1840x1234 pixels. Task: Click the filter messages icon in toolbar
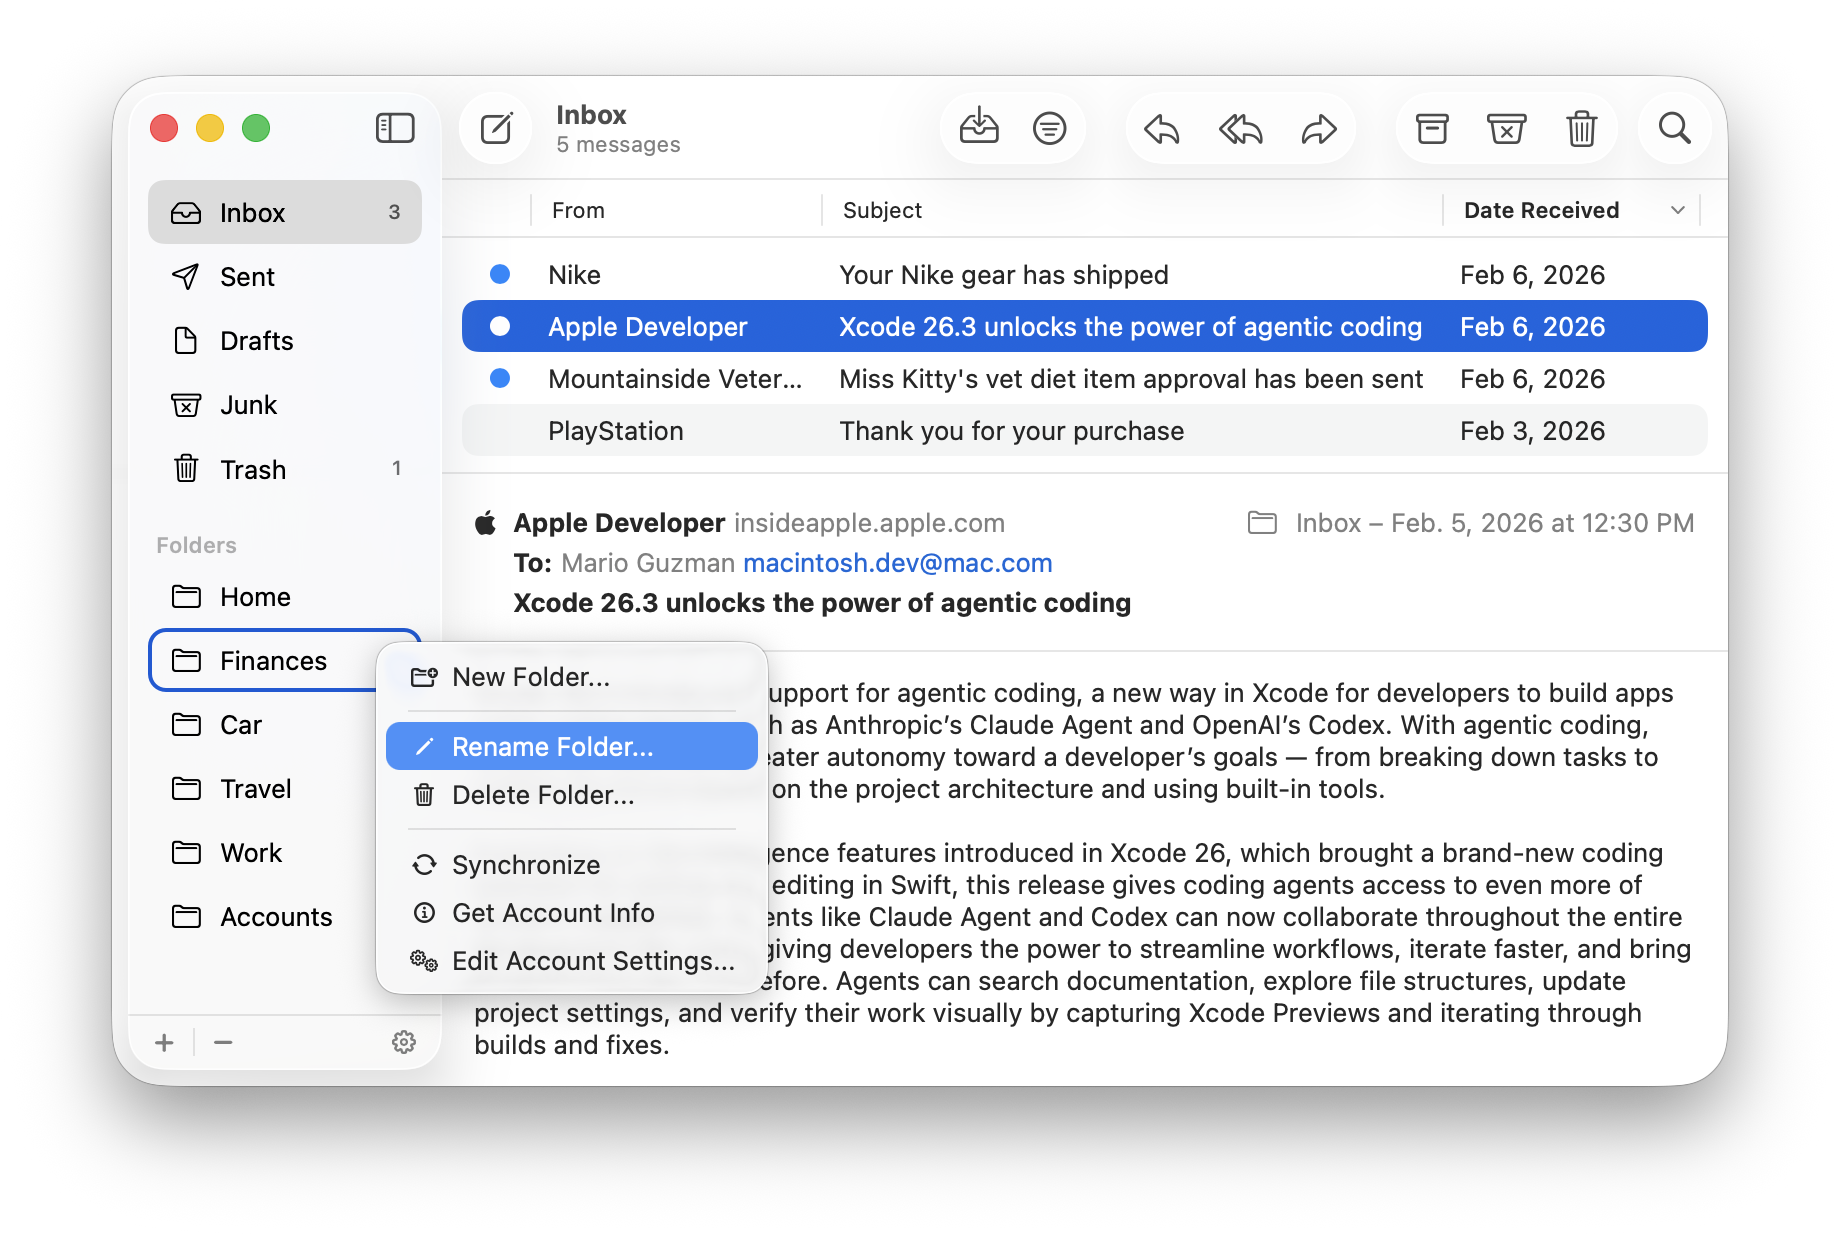pyautogui.click(x=1049, y=129)
